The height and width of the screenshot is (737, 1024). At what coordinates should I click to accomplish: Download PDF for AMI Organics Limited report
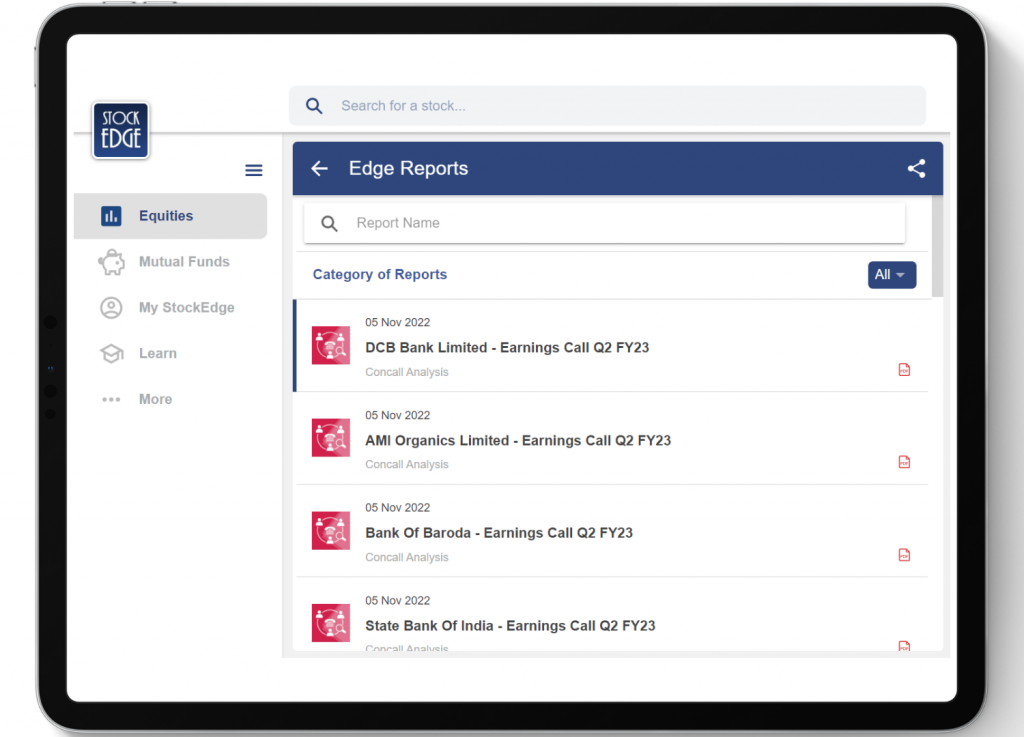click(904, 462)
